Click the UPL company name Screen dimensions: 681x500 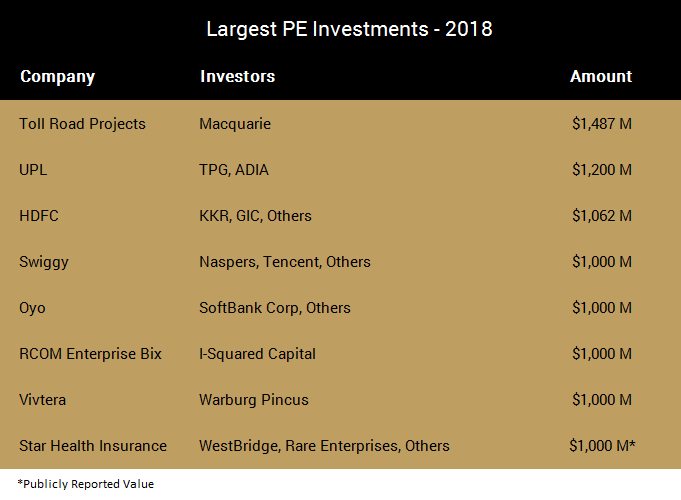pyautogui.click(x=33, y=170)
